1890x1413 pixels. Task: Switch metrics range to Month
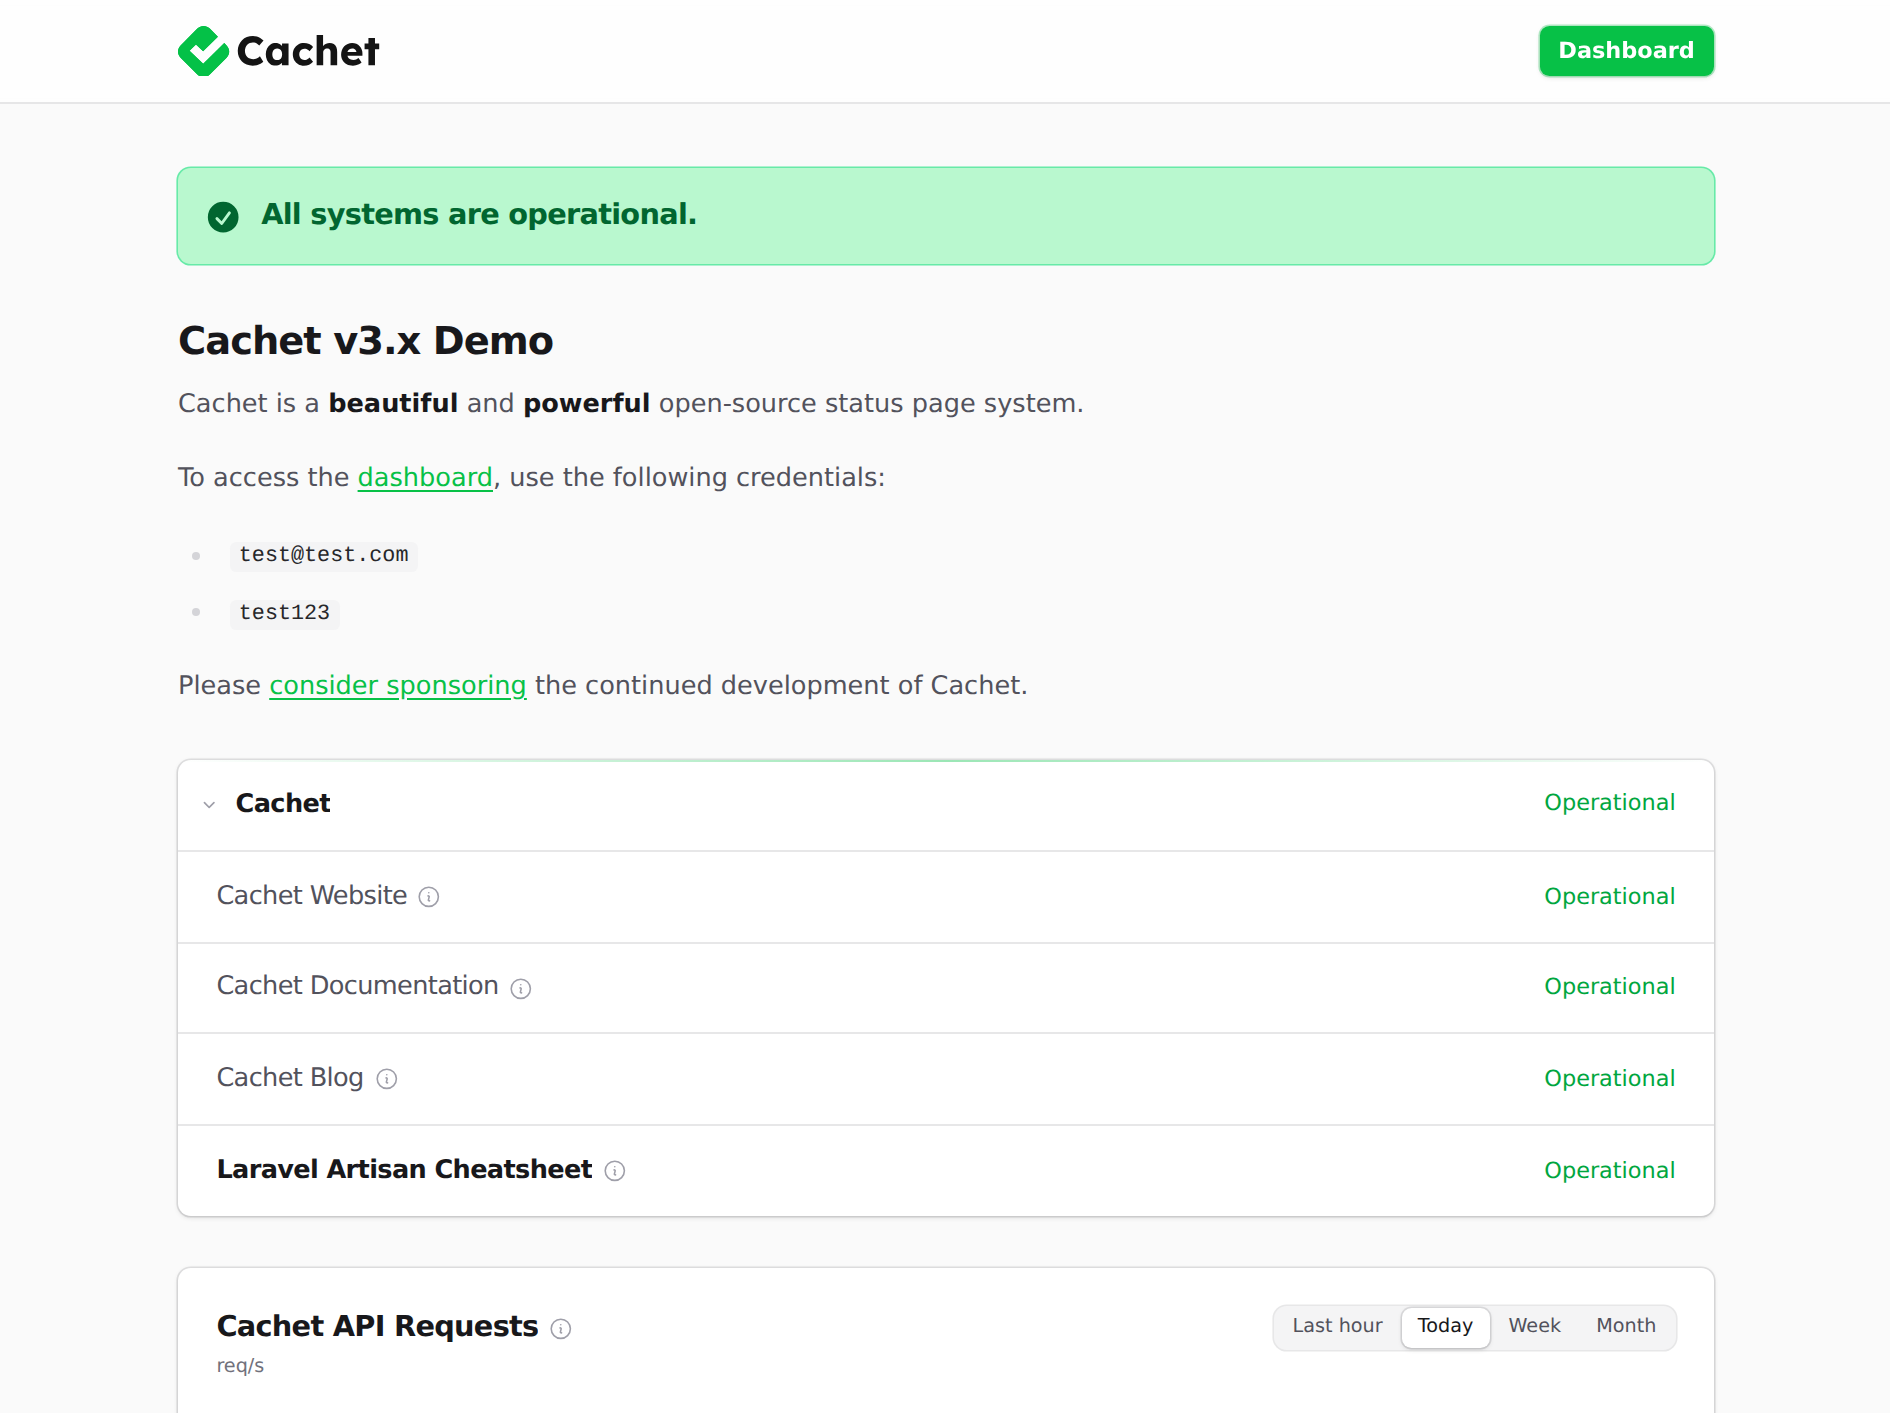tap(1626, 1326)
